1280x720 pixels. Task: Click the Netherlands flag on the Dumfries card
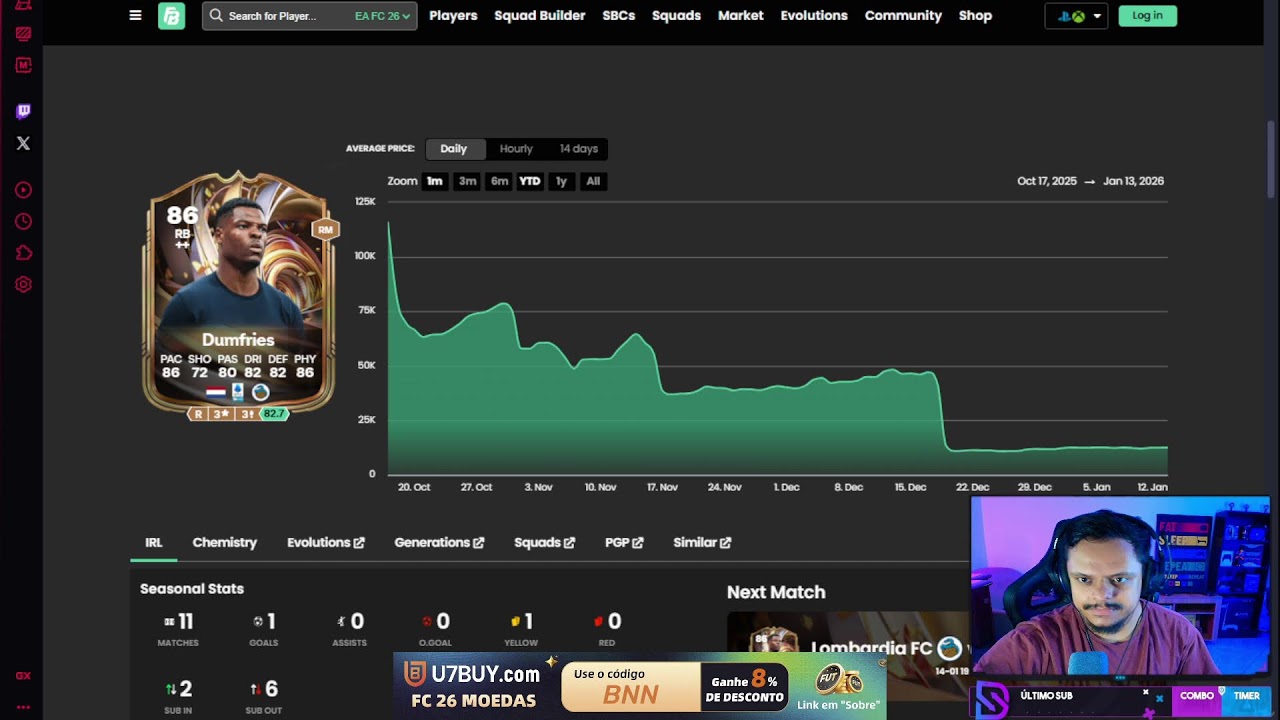coord(215,392)
